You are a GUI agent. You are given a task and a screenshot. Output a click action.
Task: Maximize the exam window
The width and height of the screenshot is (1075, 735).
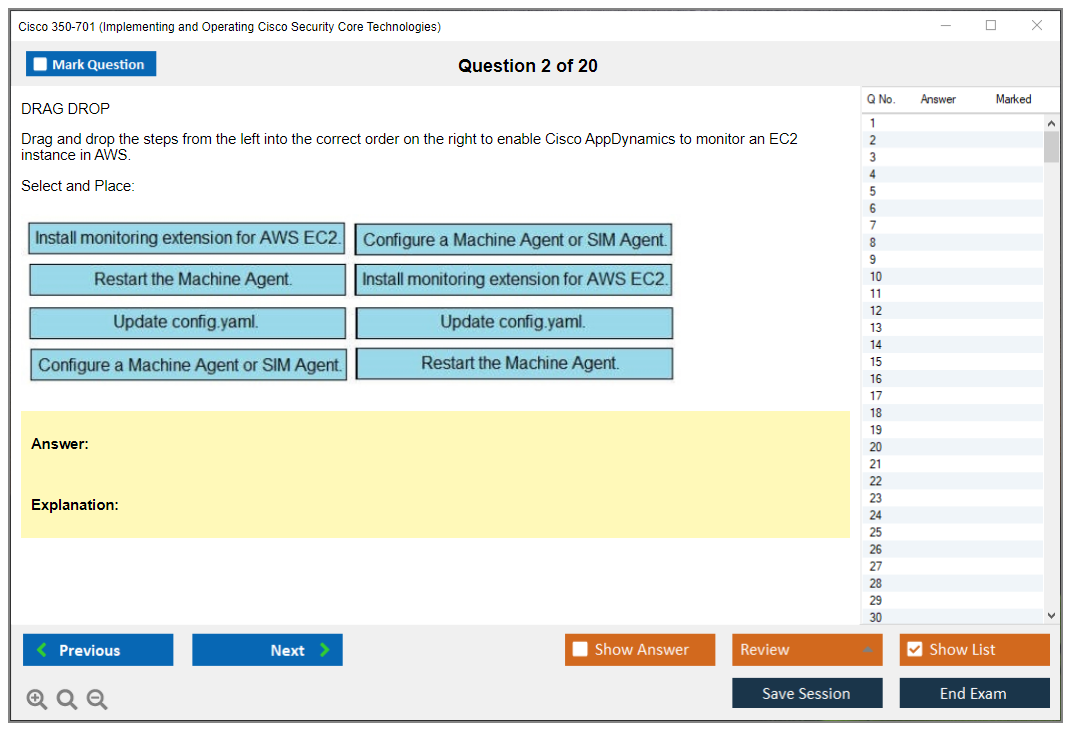(991, 26)
